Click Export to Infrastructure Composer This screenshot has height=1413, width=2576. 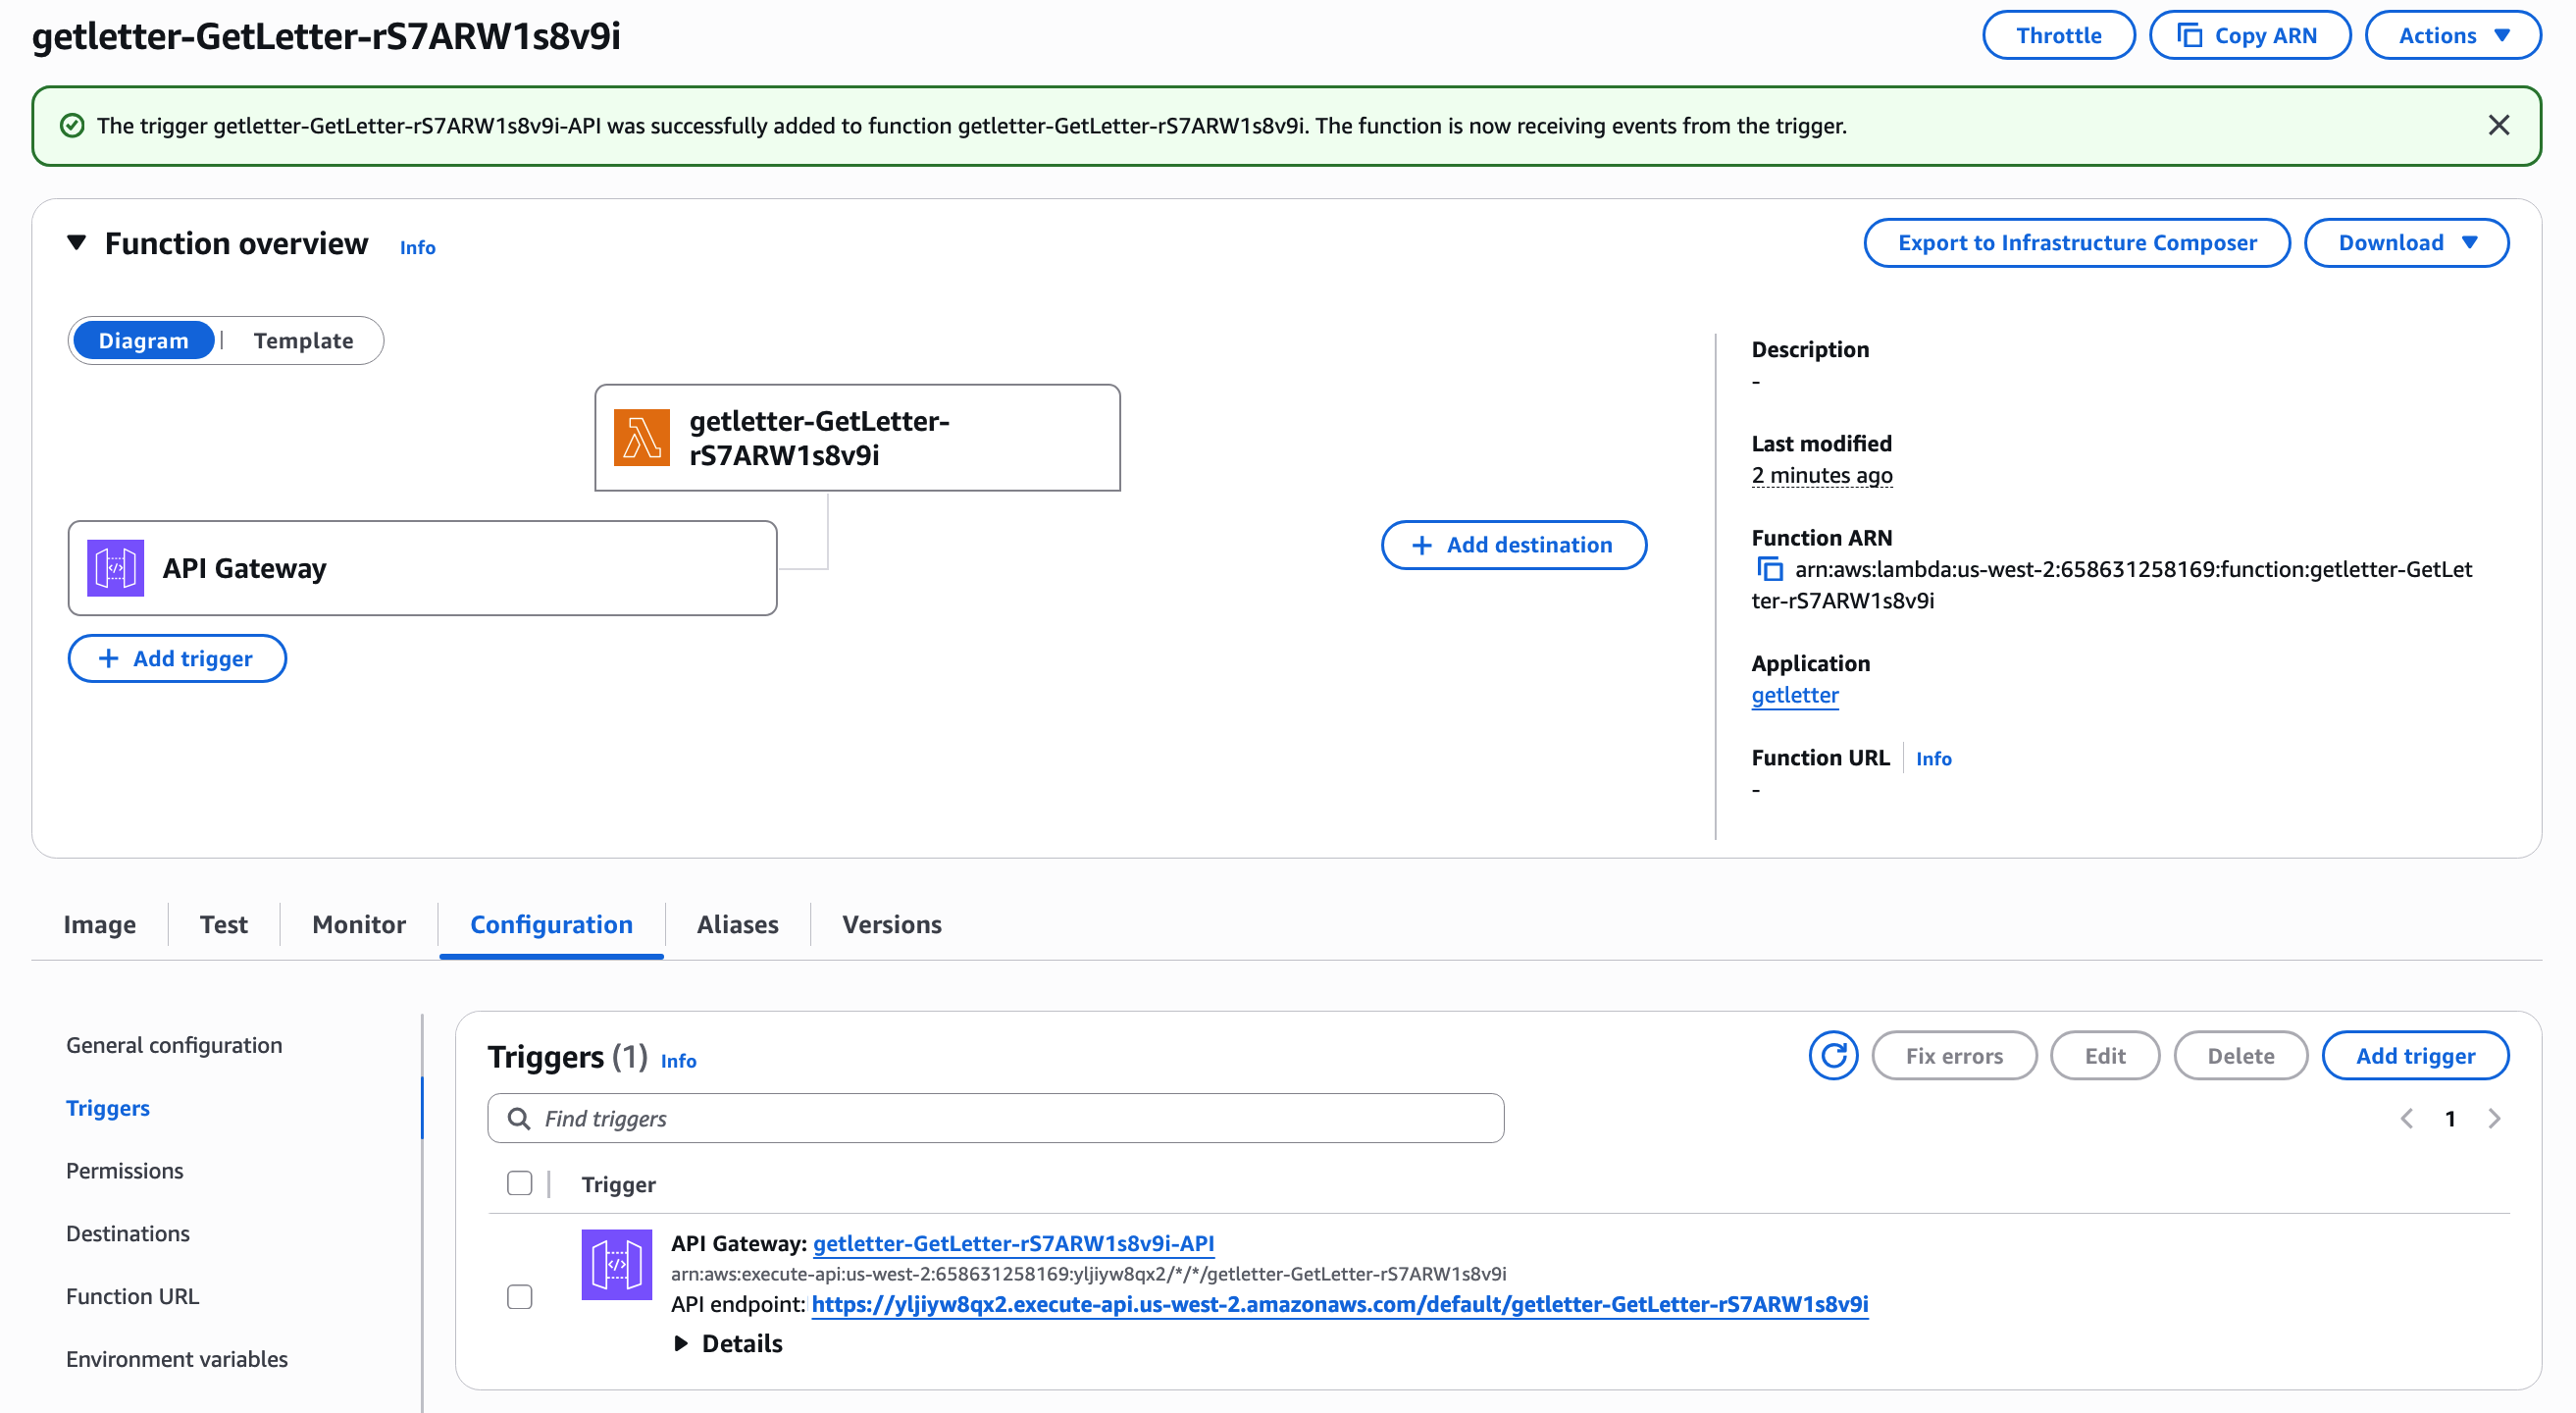click(2077, 242)
